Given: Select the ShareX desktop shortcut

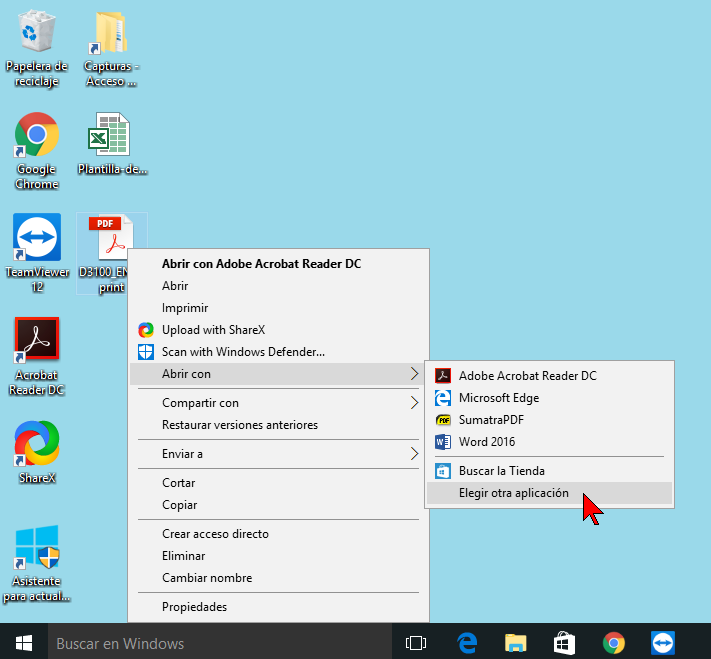Looking at the screenshot, I should pos(37,453).
